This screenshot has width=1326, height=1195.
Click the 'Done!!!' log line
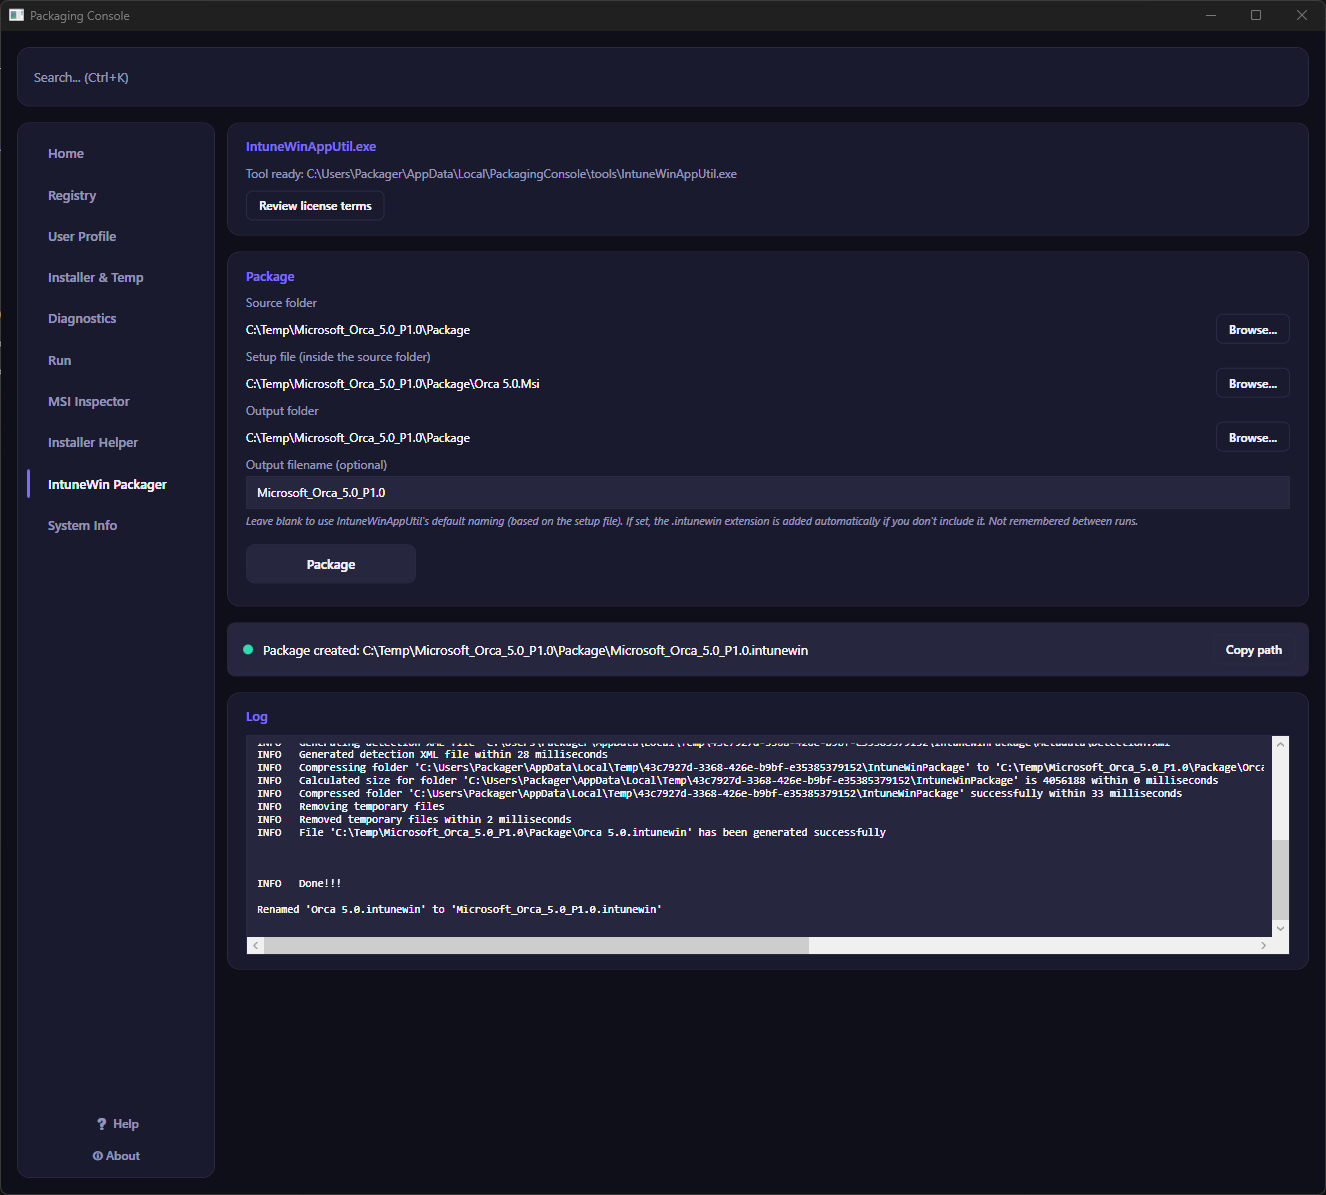[299, 884]
